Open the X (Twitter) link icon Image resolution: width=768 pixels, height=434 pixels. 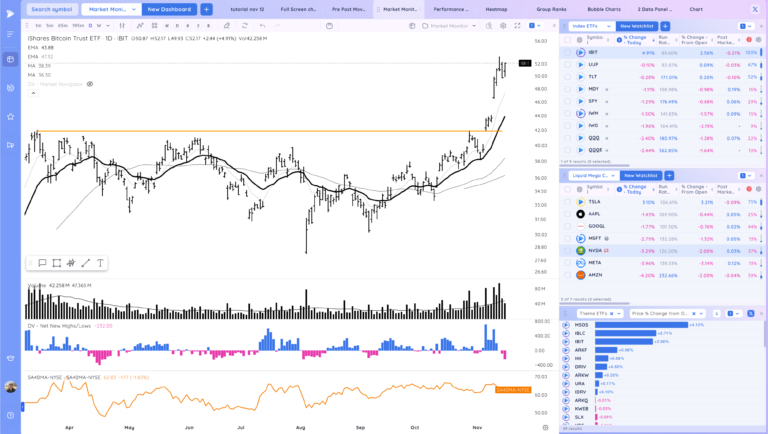click(x=754, y=9)
